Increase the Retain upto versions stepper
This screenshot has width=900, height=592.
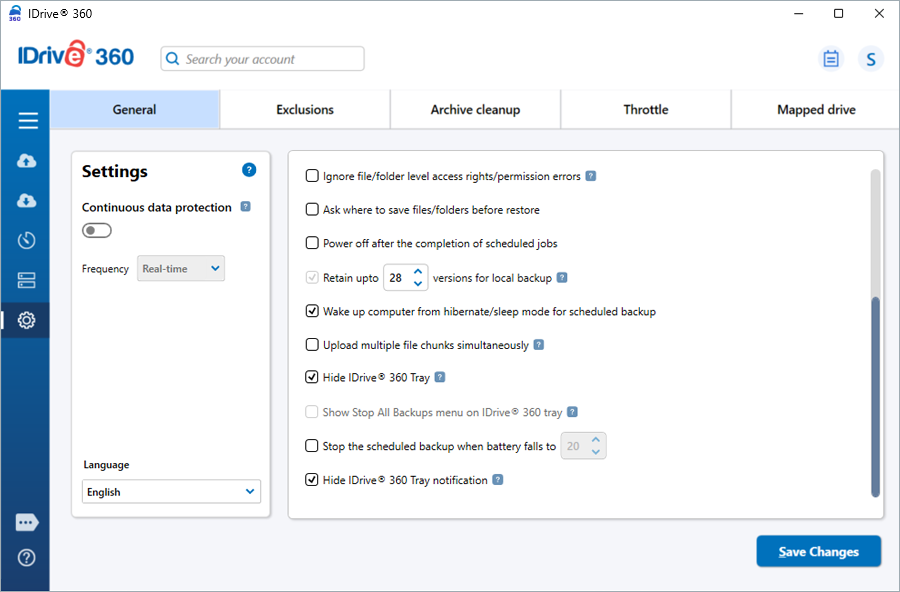click(418, 271)
